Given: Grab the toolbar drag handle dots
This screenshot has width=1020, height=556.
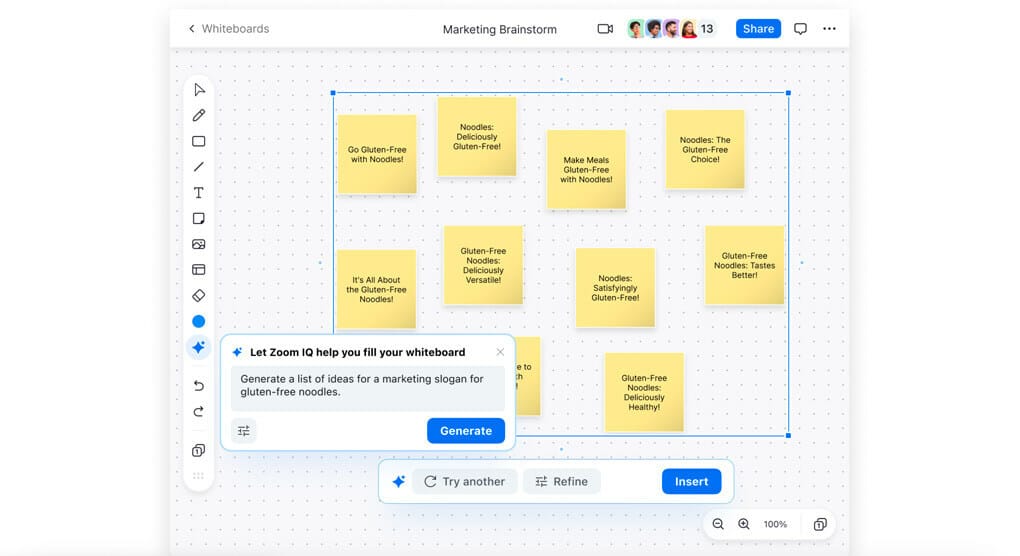Looking at the screenshot, I should coord(199,476).
